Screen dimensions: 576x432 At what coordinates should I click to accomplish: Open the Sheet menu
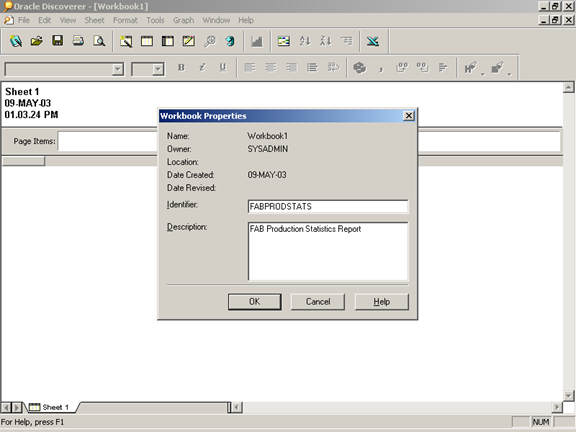[94, 20]
